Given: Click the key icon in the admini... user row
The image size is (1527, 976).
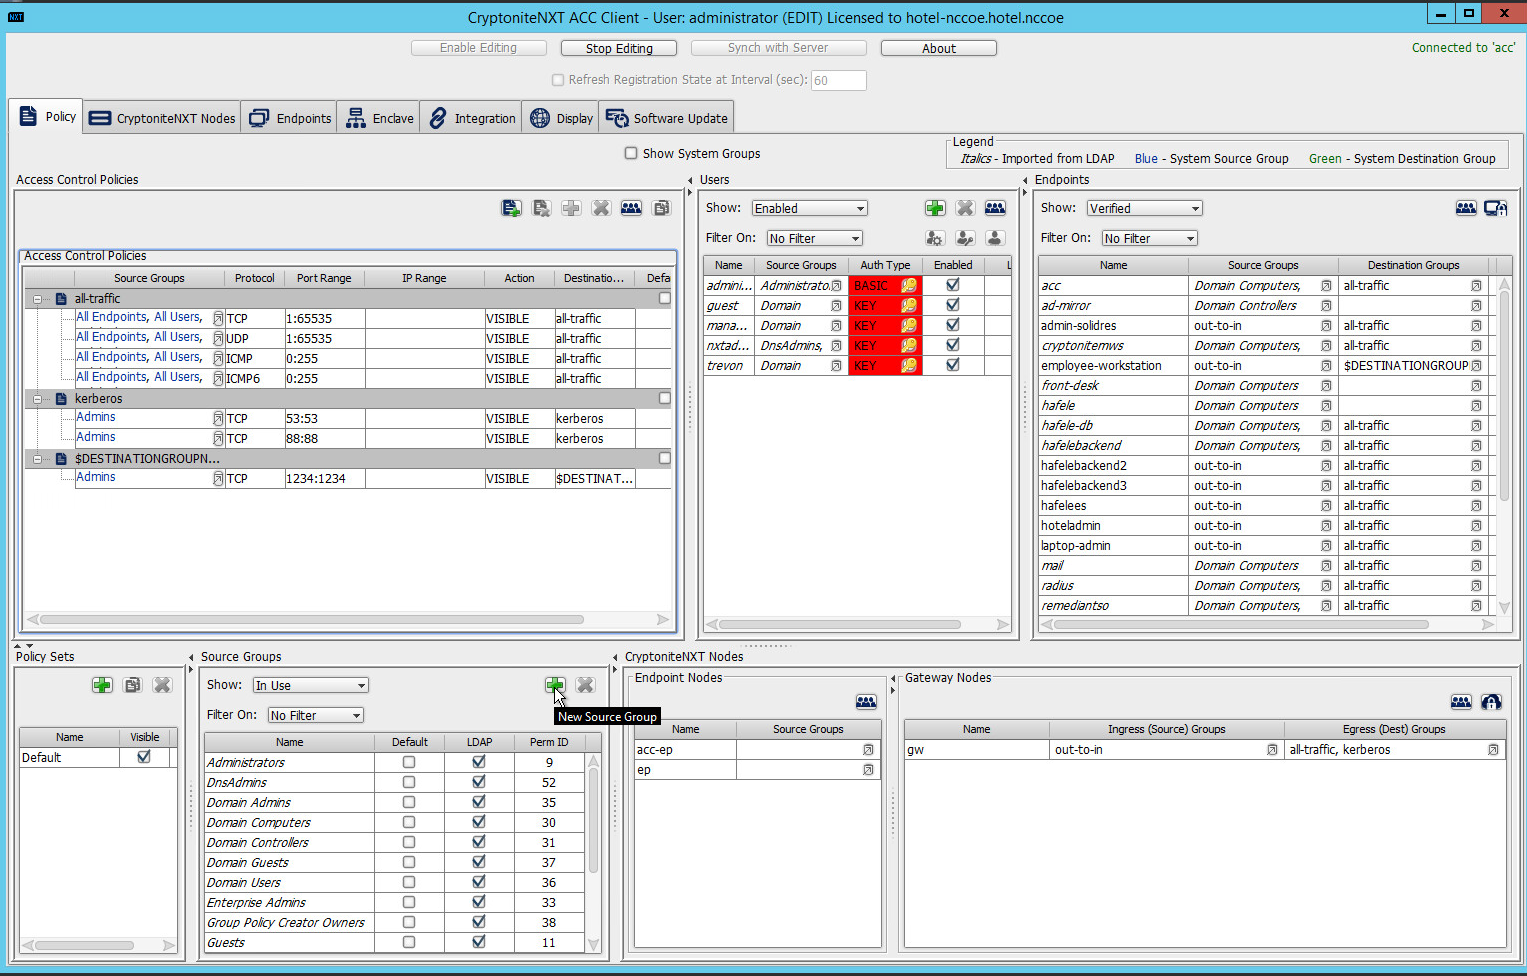Looking at the screenshot, I should [x=909, y=286].
